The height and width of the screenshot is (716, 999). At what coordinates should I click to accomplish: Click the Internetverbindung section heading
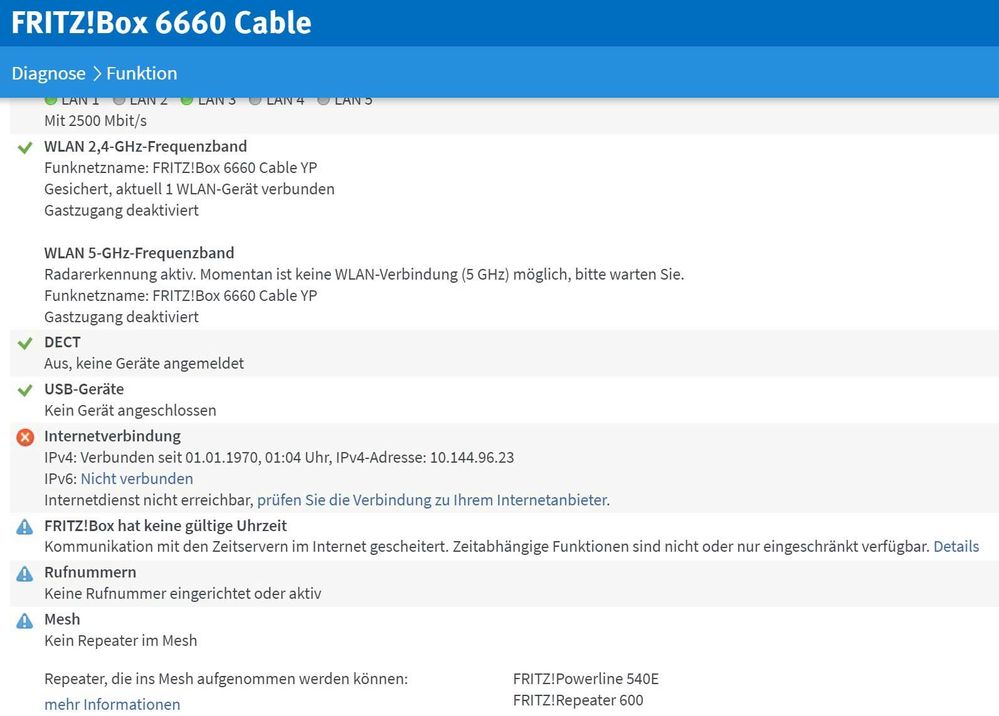pyautogui.click(x=112, y=436)
